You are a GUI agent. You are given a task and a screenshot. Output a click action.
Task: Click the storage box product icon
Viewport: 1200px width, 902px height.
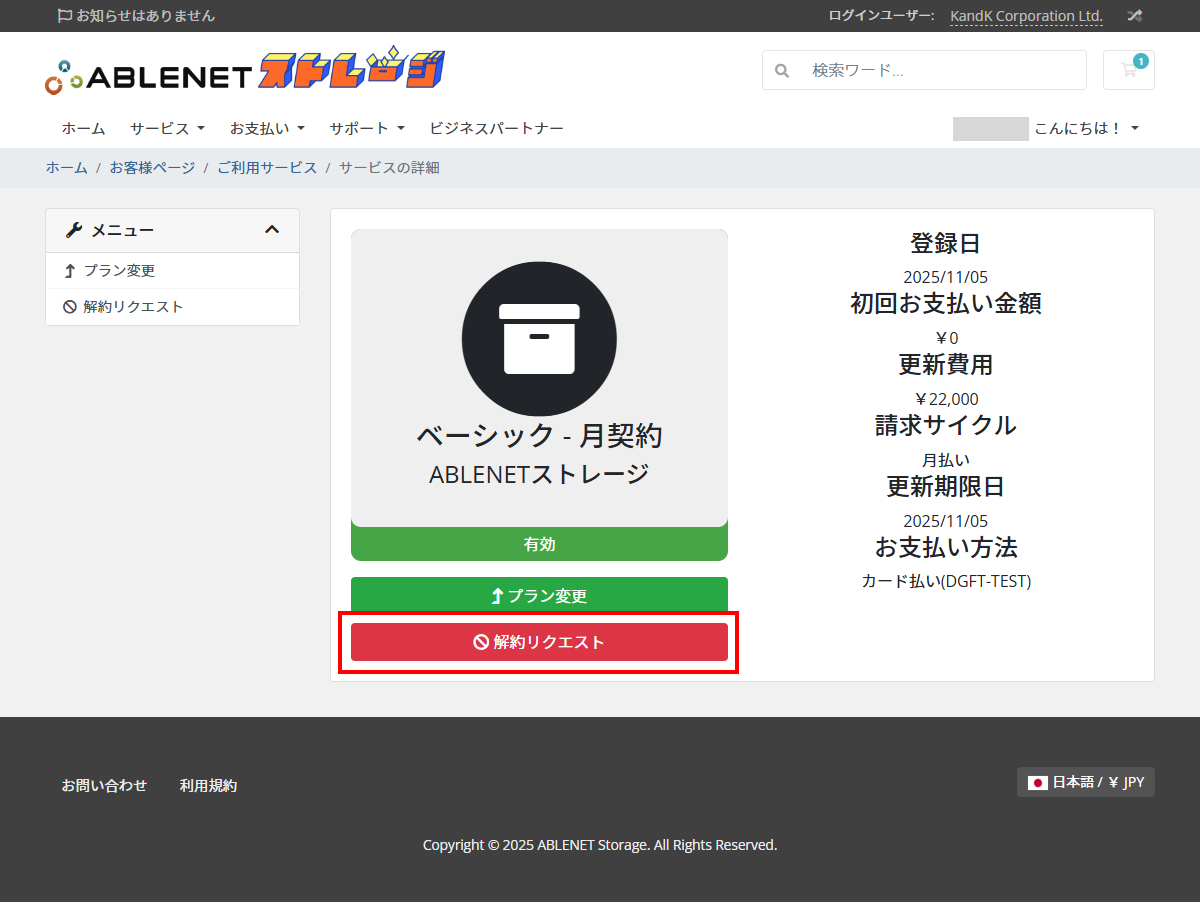pos(539,339)
